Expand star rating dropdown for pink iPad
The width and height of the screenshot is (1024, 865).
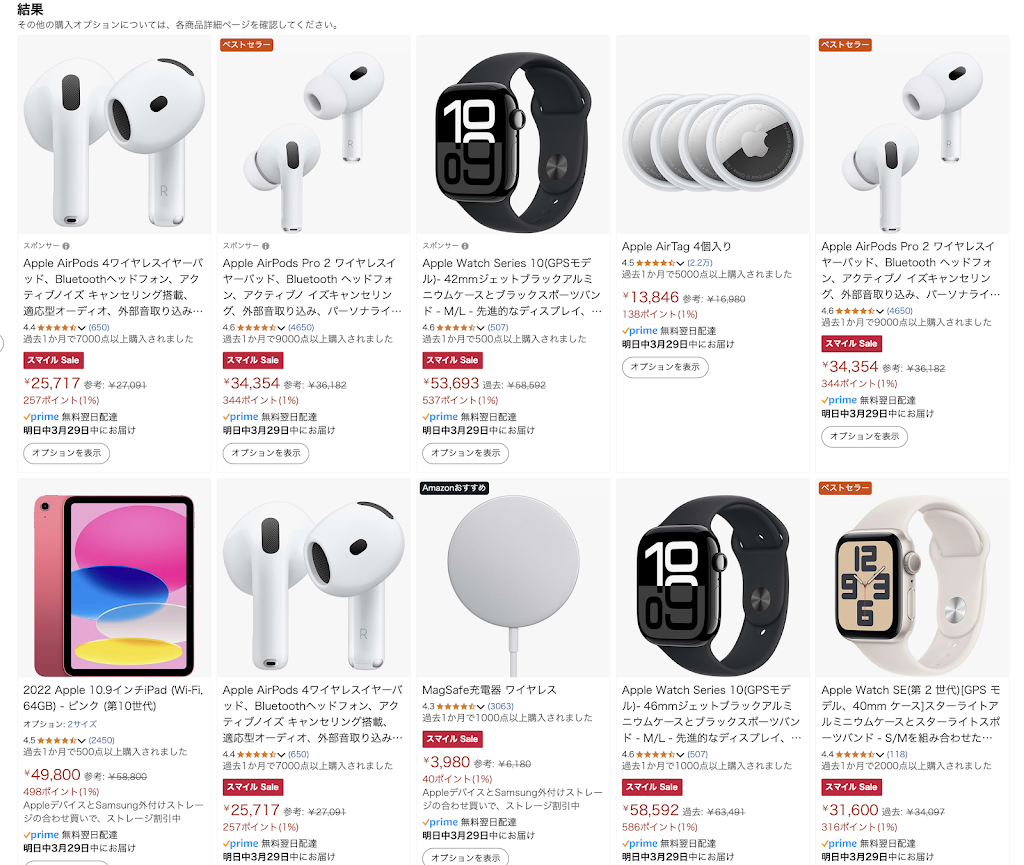point(82,740)
